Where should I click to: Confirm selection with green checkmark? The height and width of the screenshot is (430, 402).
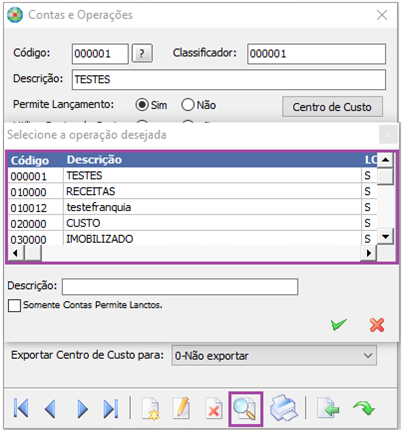tap(339, 324)
